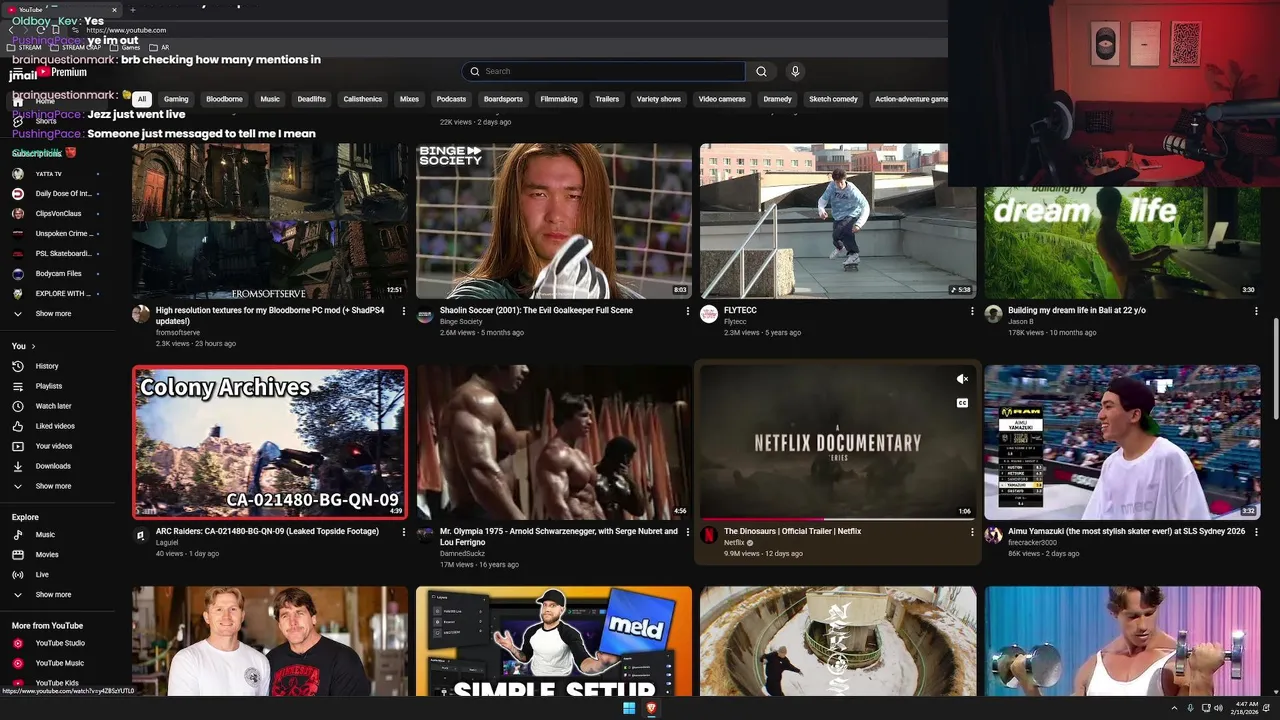Open YouTube Music link
This screenshot has width=1280, height=720.
pyautogui.click(x=59, y=663)
